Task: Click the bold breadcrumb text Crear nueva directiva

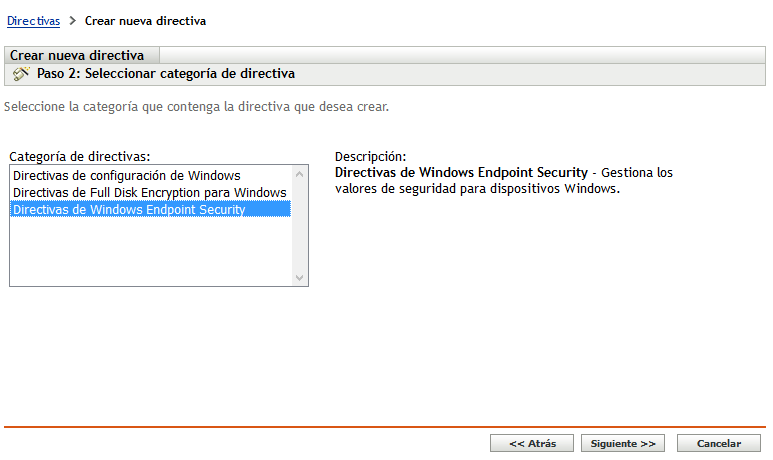Action: [x=145, y=21]
